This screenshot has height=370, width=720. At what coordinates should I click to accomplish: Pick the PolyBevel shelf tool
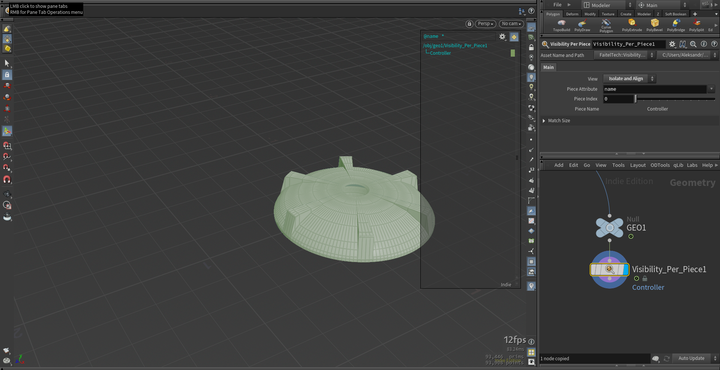[654, 25]
